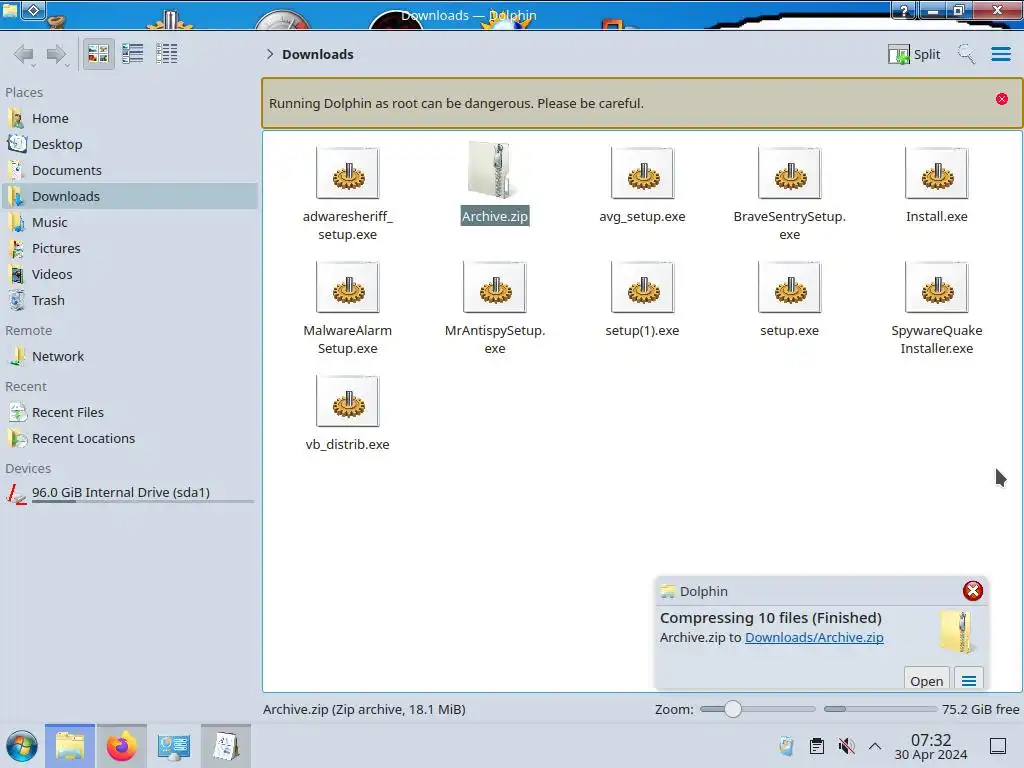
Task: Click Dolphin file manager taskbar icon
Action: (70, 746)
